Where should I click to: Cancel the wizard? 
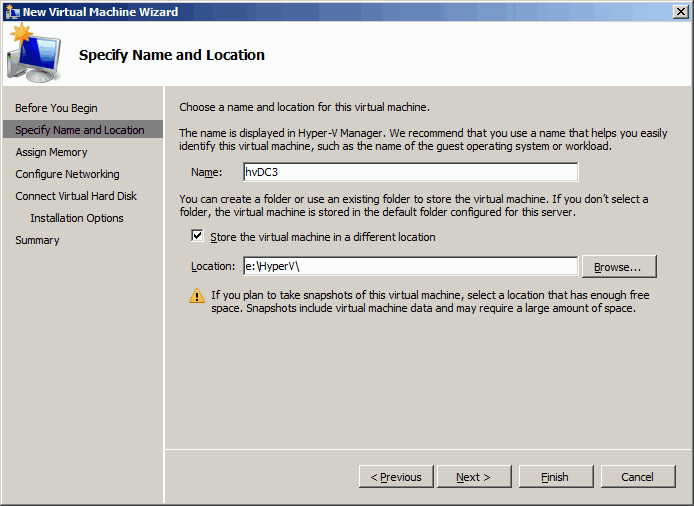[x=638, y=477]
